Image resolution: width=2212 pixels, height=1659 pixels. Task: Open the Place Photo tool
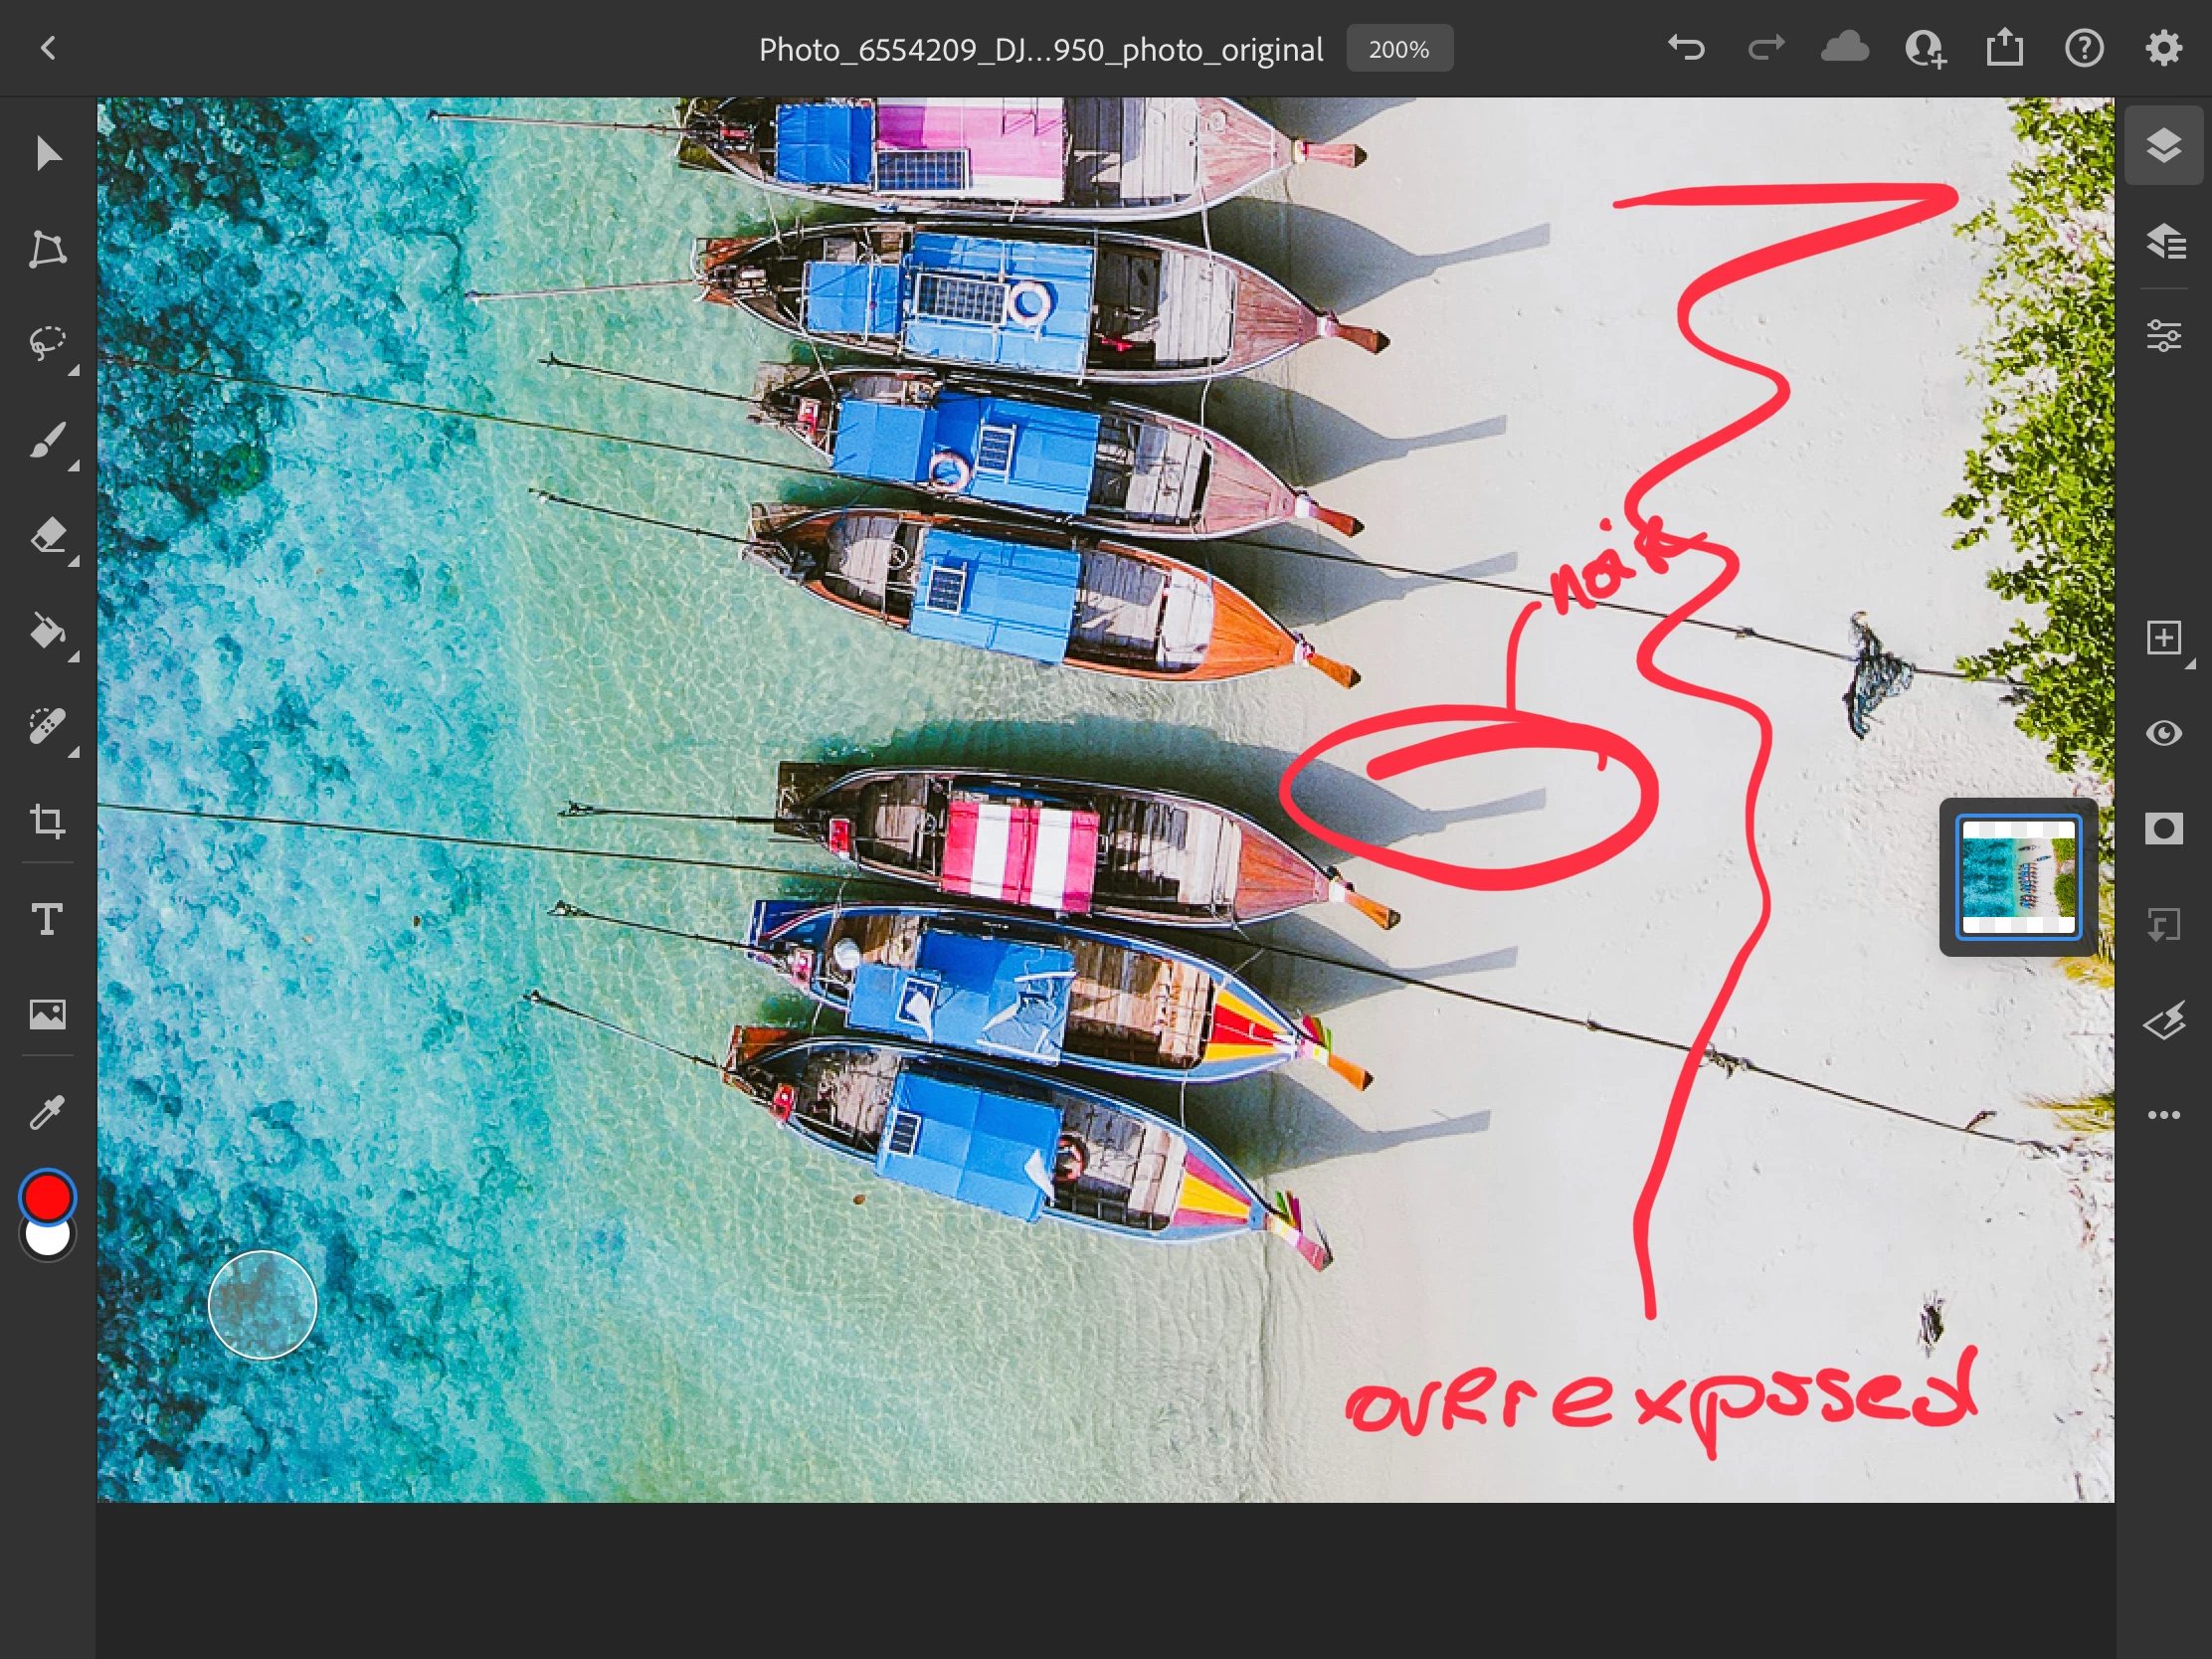coord(47,1014)
